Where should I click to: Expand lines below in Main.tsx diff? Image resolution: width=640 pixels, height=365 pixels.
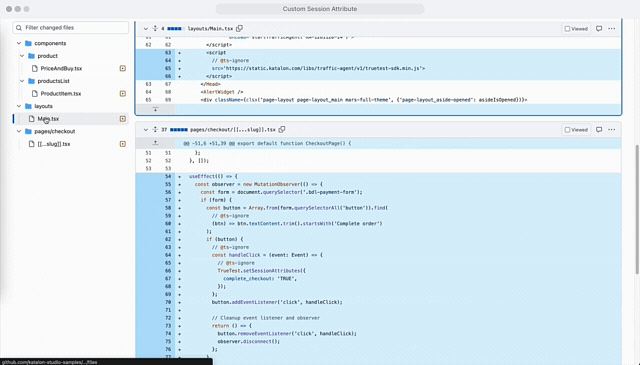click(156, 109)
